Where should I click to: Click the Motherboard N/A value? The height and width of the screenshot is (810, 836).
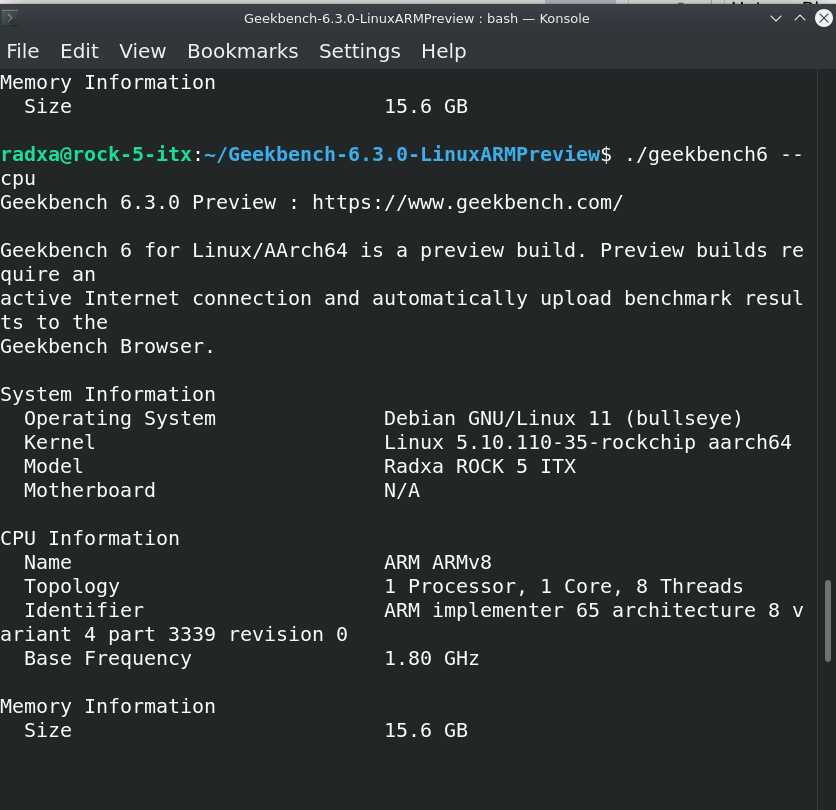402,491
